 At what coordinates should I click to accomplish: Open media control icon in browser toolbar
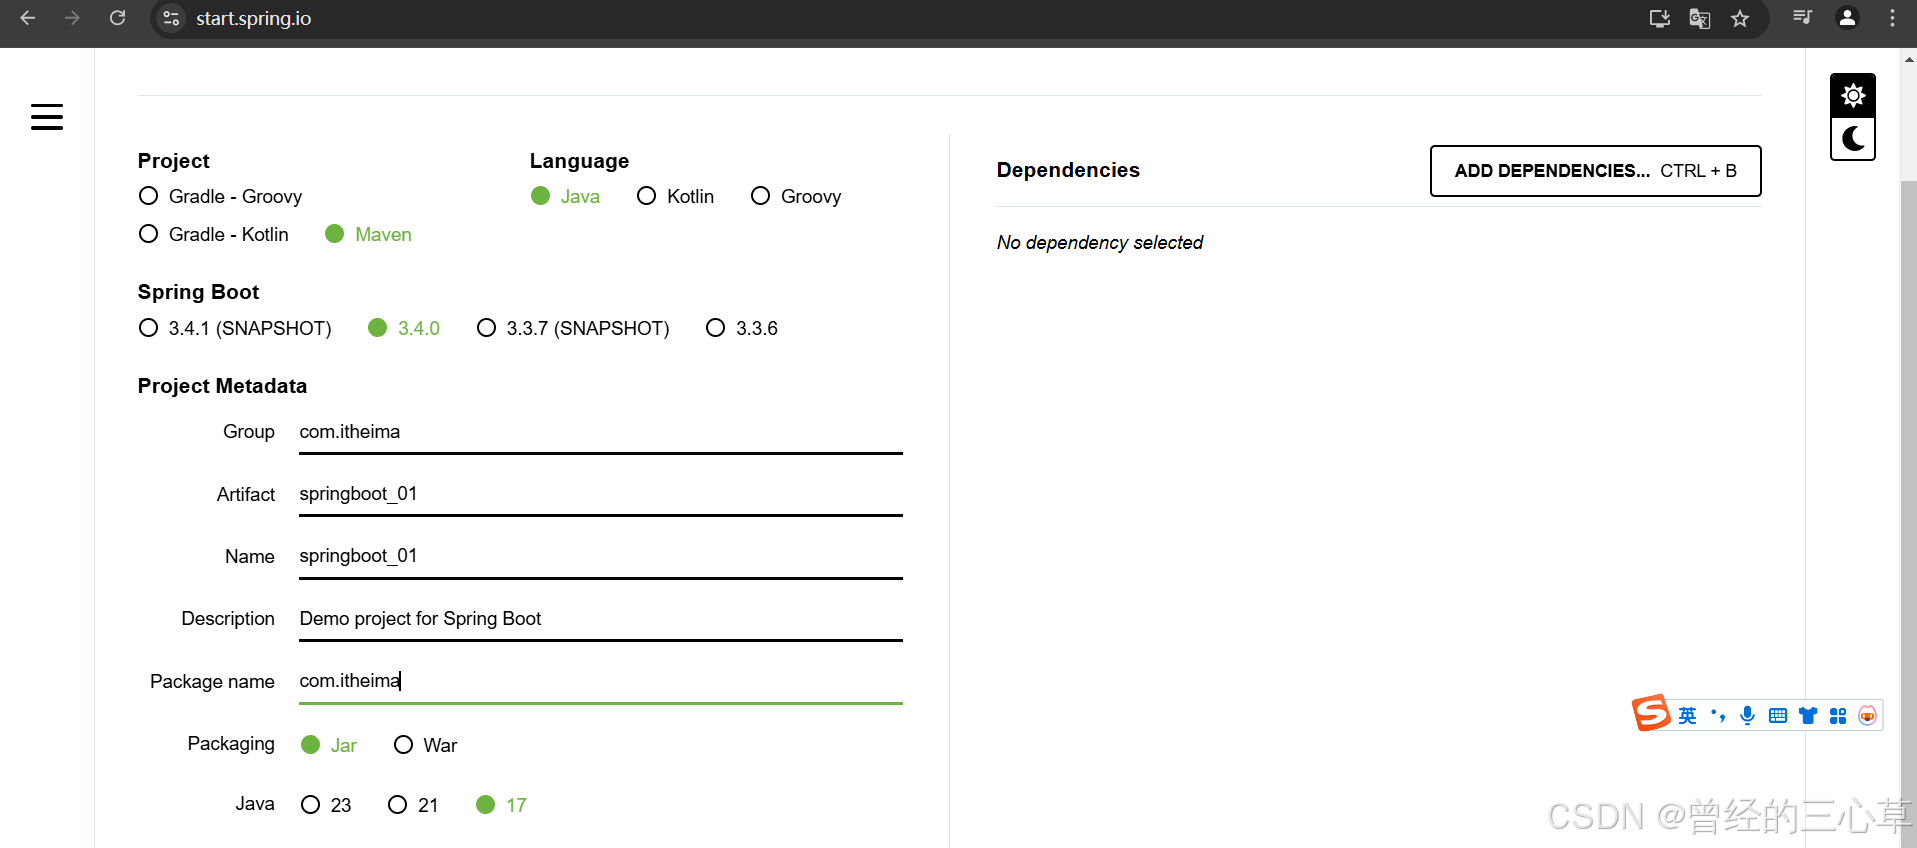click(1803, 17)
